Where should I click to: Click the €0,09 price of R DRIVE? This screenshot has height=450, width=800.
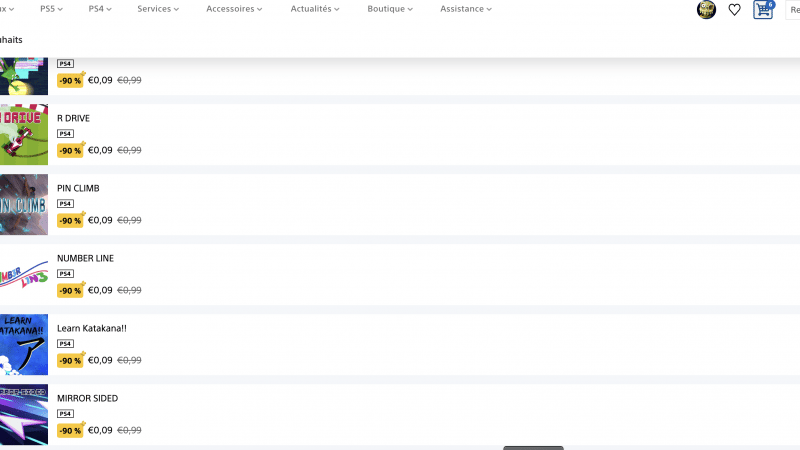tap(100, 150)
